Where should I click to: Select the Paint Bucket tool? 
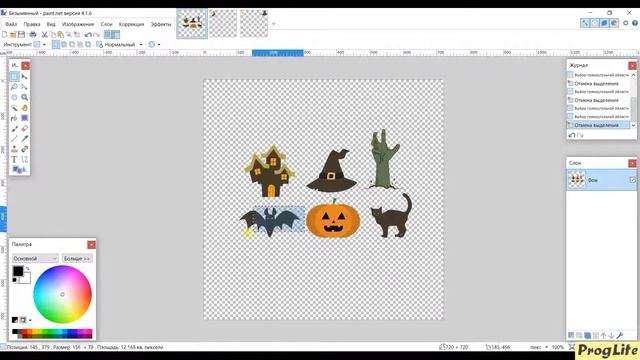pos(14,118)
